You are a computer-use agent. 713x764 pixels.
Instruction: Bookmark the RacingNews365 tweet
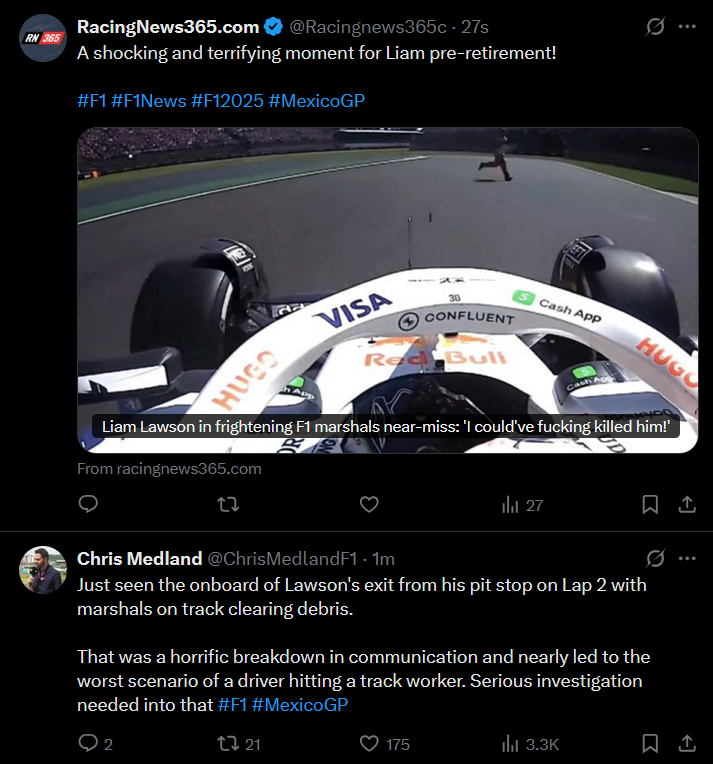click(650, 505)
